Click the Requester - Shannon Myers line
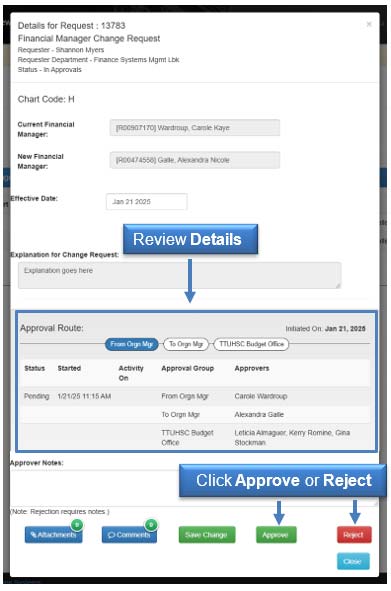Image resolution: width=391 pixels, height=591 pixels. tap(61, 50)
